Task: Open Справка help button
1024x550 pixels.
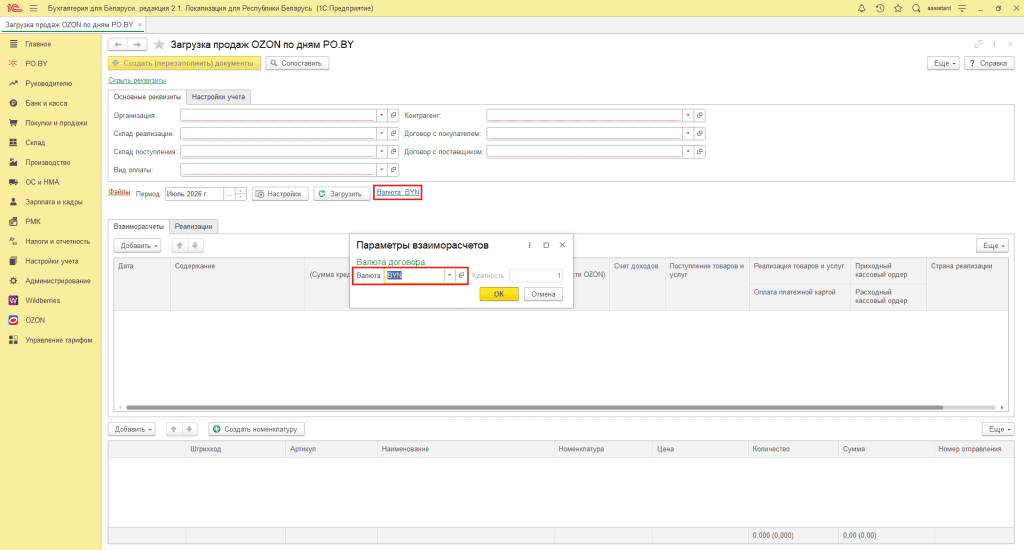Action: (989, 63)
